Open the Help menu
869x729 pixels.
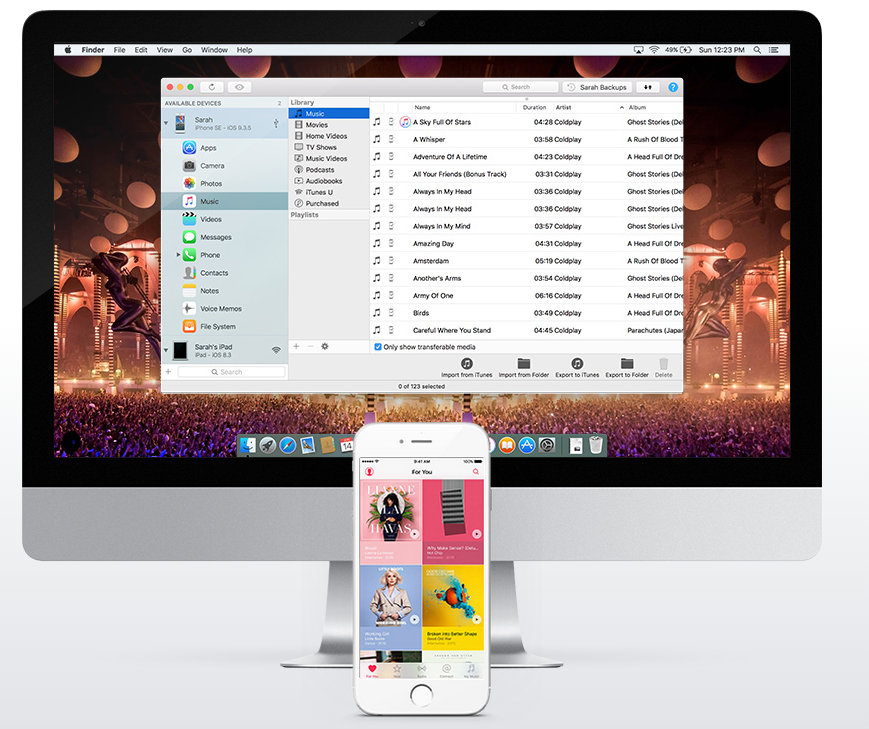pos(244,50)
